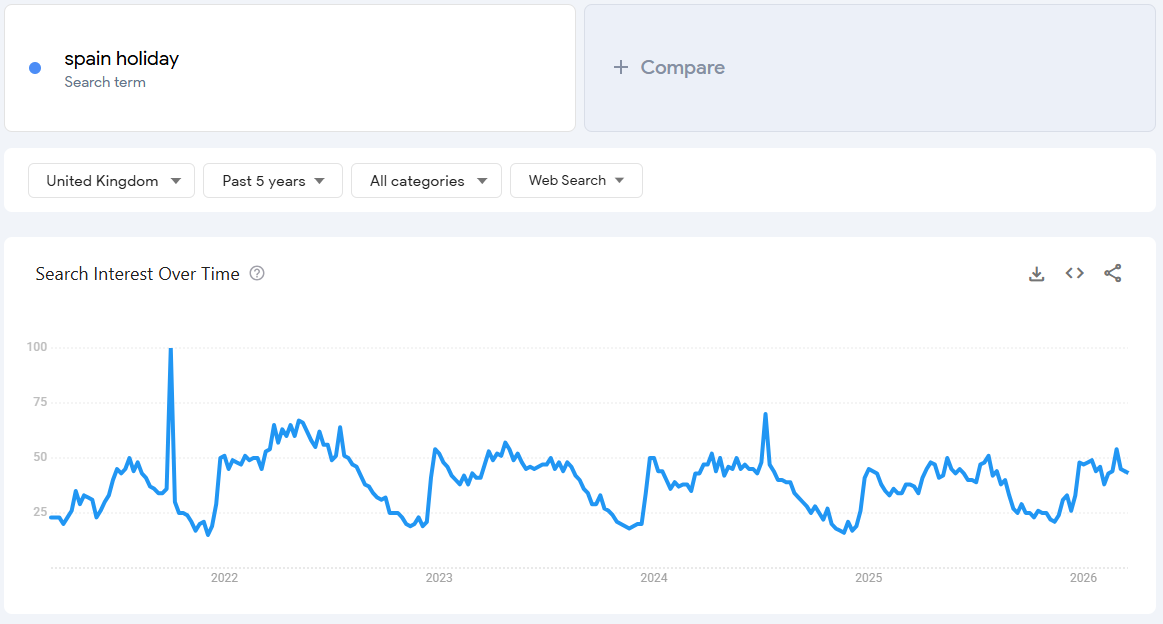Image resolution: width=1163 pixels, height=624 pixels.
Task: Add a comparison term with Compare
Action: 669,67
